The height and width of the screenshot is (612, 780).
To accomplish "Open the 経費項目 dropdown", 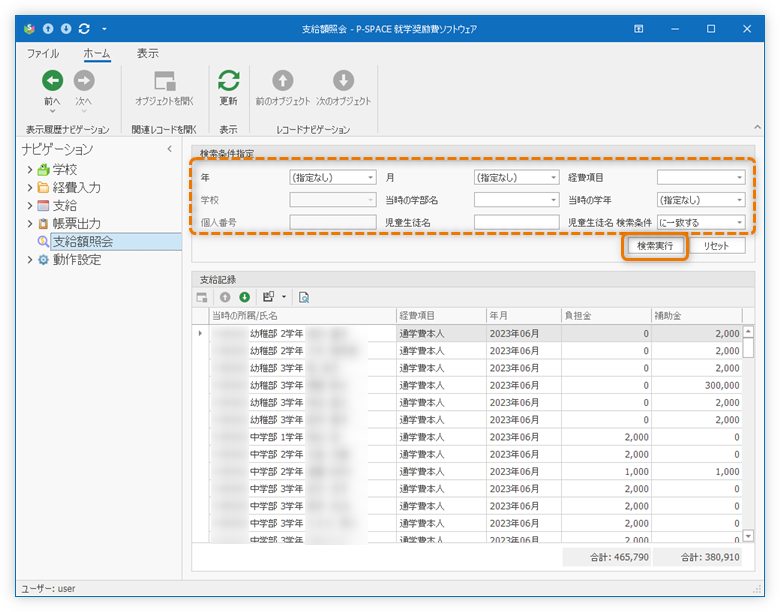I will click(740, 178).
